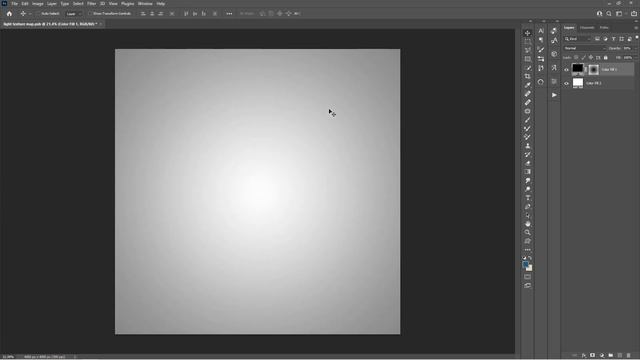Image resolution: width=640 pixels, height=360 pixels.
Task: Open the Normal blend mode dropdown
Action: point(584,48)
